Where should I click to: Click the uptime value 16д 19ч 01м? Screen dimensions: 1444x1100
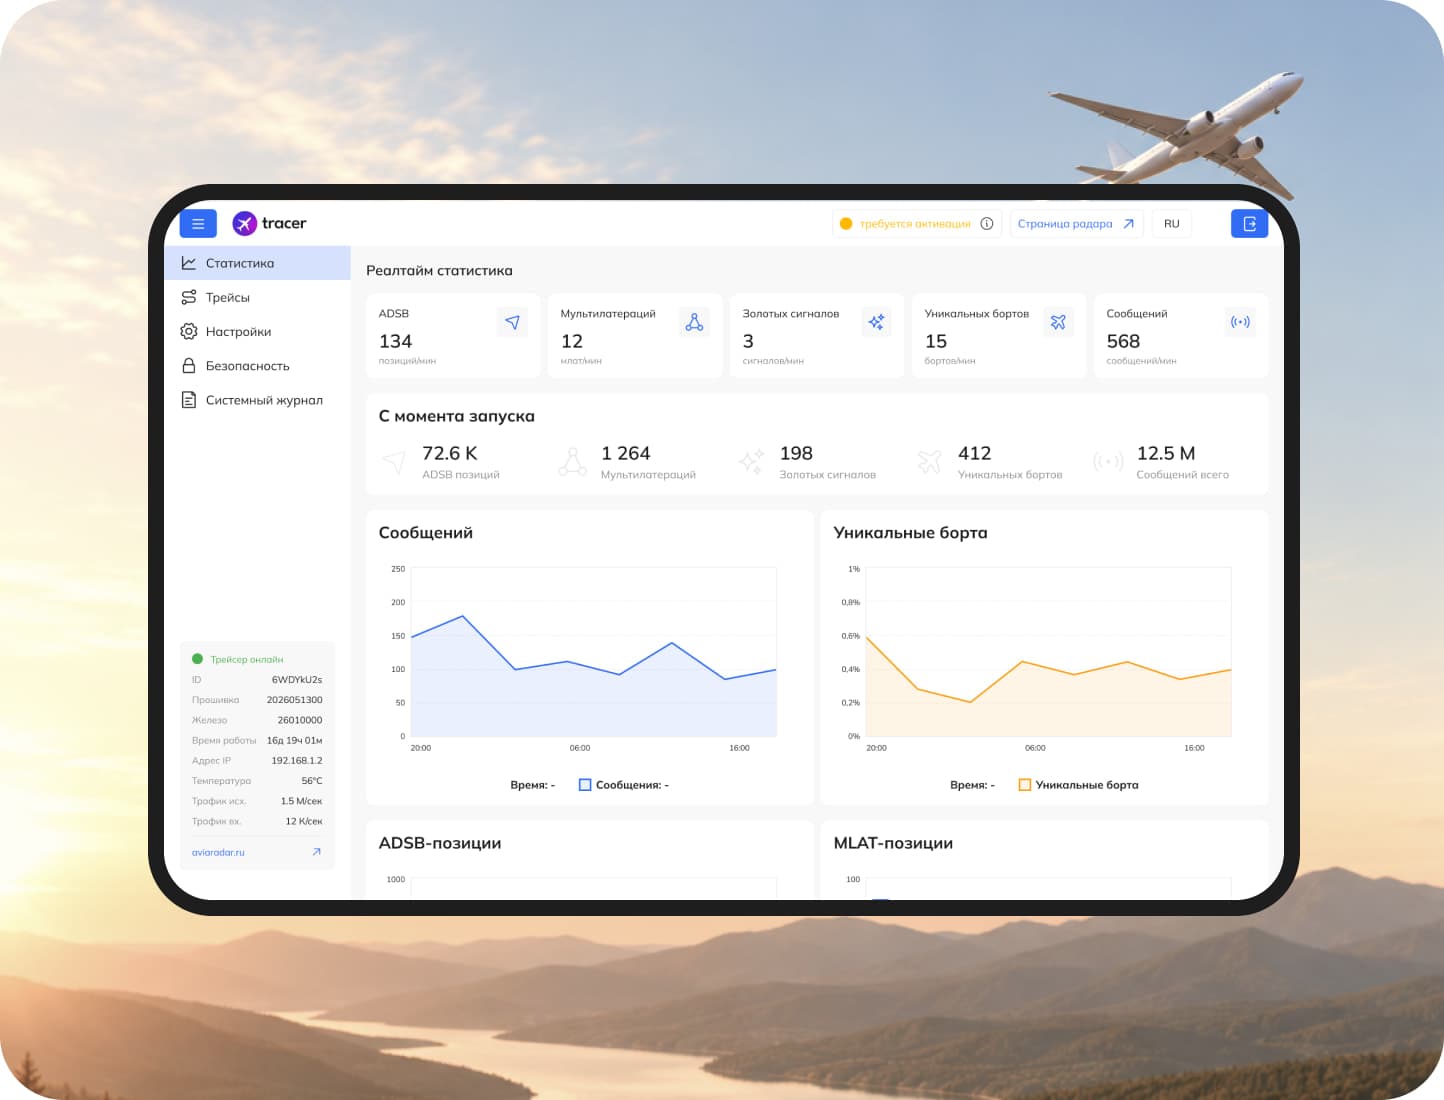[x=295, y=741]
